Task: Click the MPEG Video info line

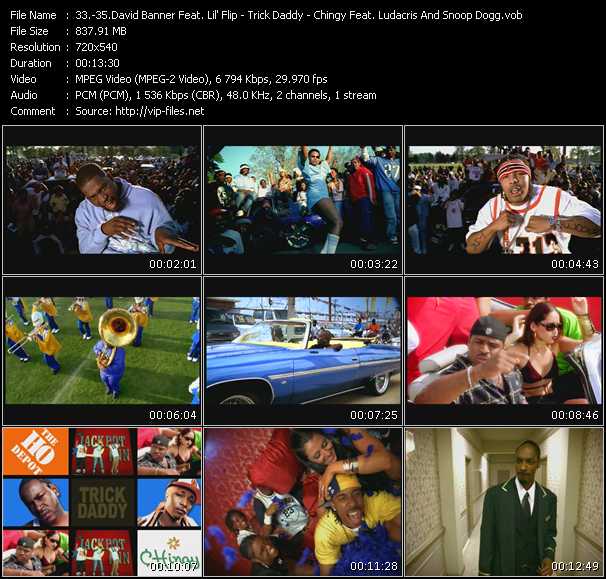Action: coord(201,79)
